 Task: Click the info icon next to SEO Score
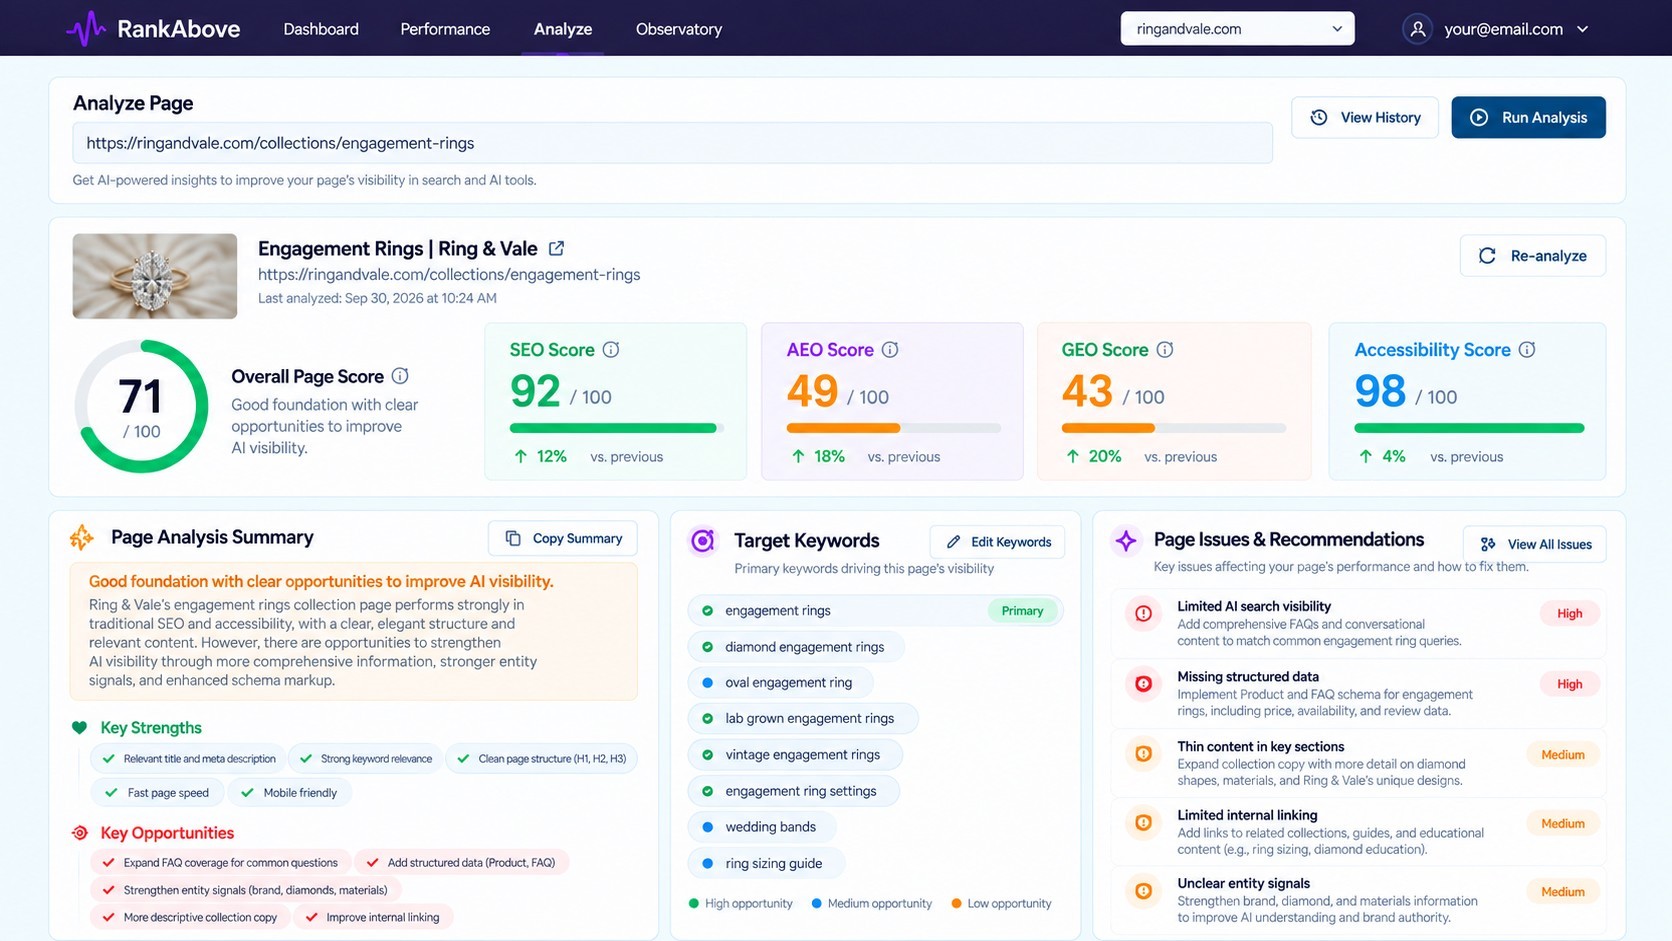point(611,350)
